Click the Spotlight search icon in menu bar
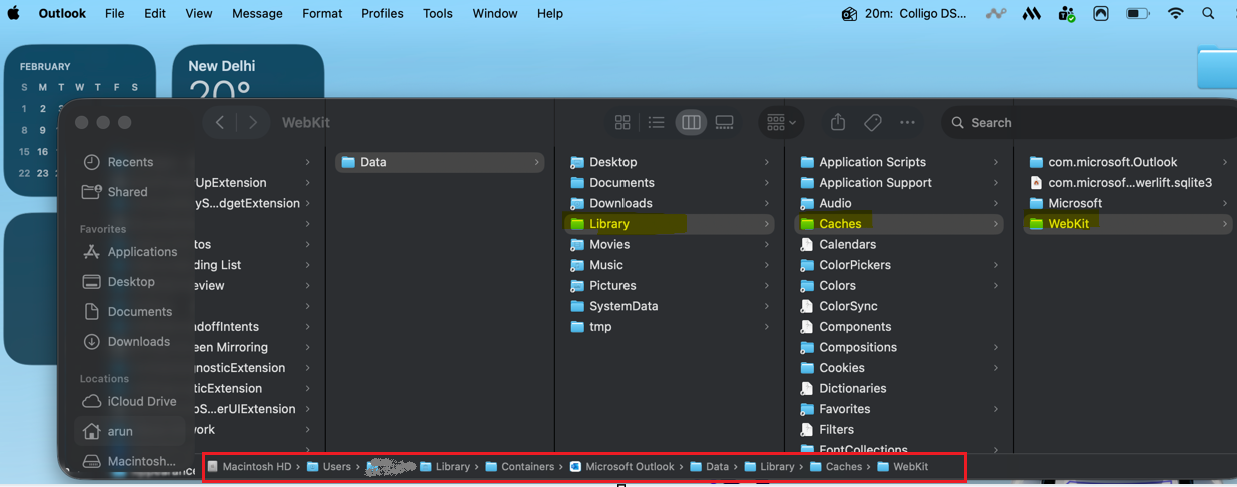This screenshot has width=1237, height=487. tap(1208, 13)
